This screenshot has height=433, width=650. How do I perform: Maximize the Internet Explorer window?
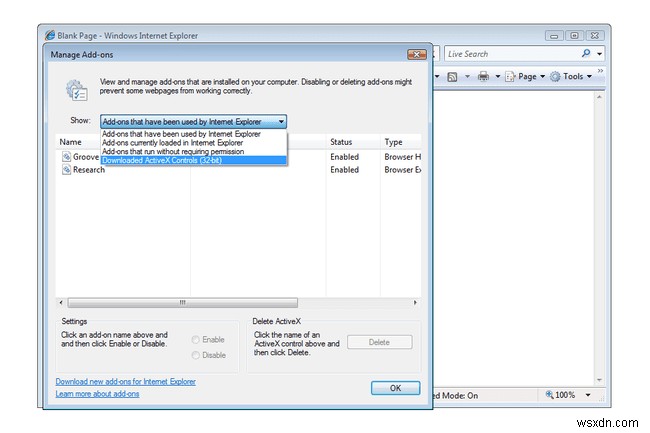[x=575, y=36]
